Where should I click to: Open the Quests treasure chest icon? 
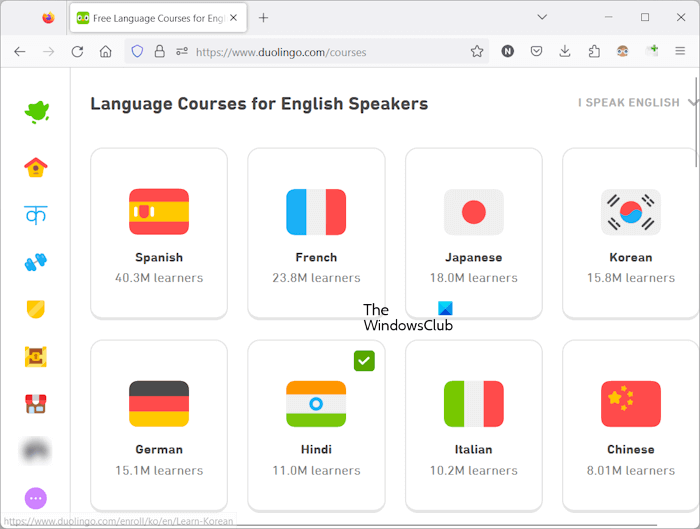point(36,357)
